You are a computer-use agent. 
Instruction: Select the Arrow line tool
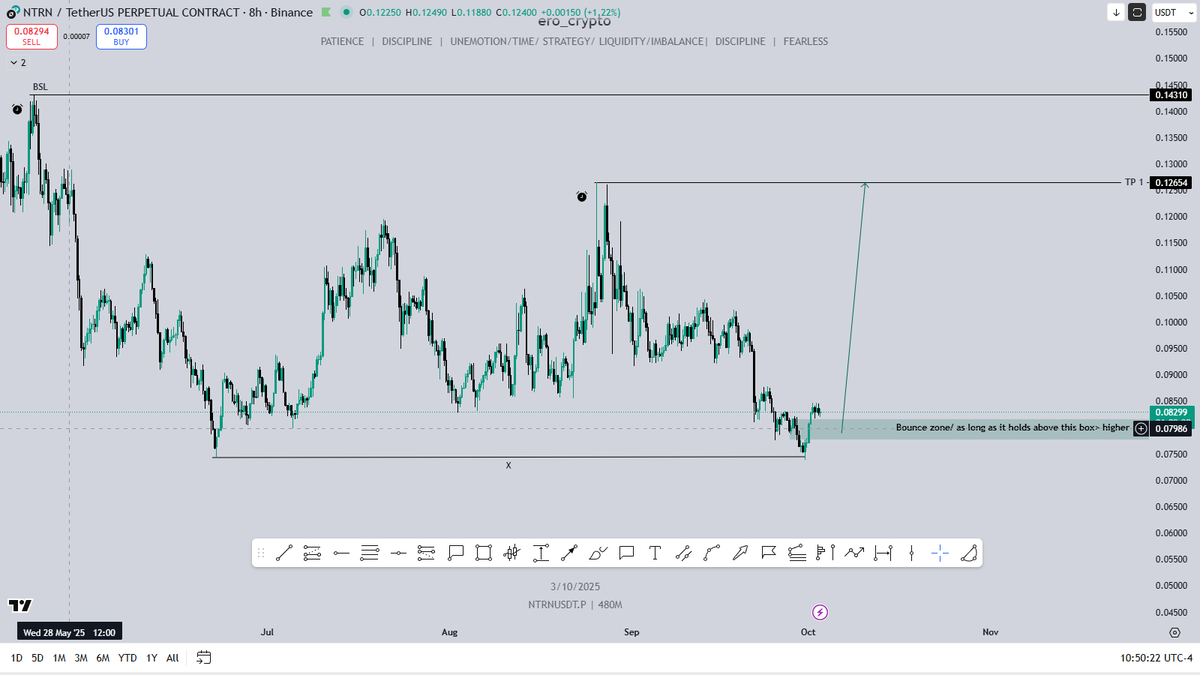pos(569,552)
